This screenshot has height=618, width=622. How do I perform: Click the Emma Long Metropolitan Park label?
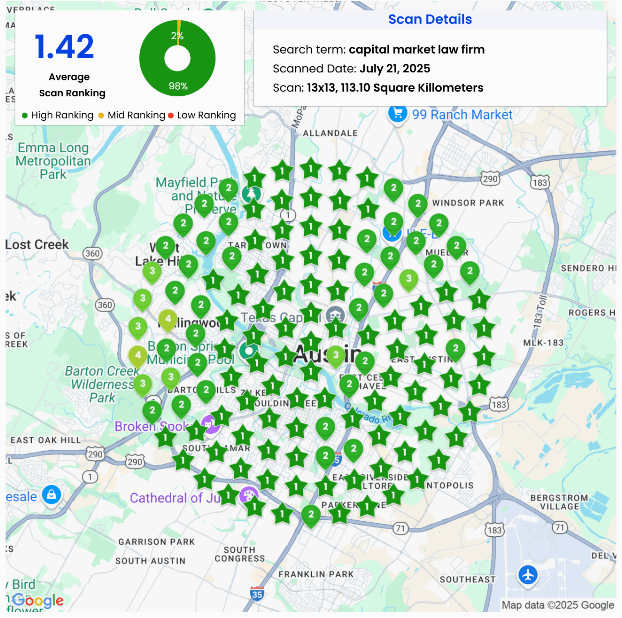[x=53, y=161]
